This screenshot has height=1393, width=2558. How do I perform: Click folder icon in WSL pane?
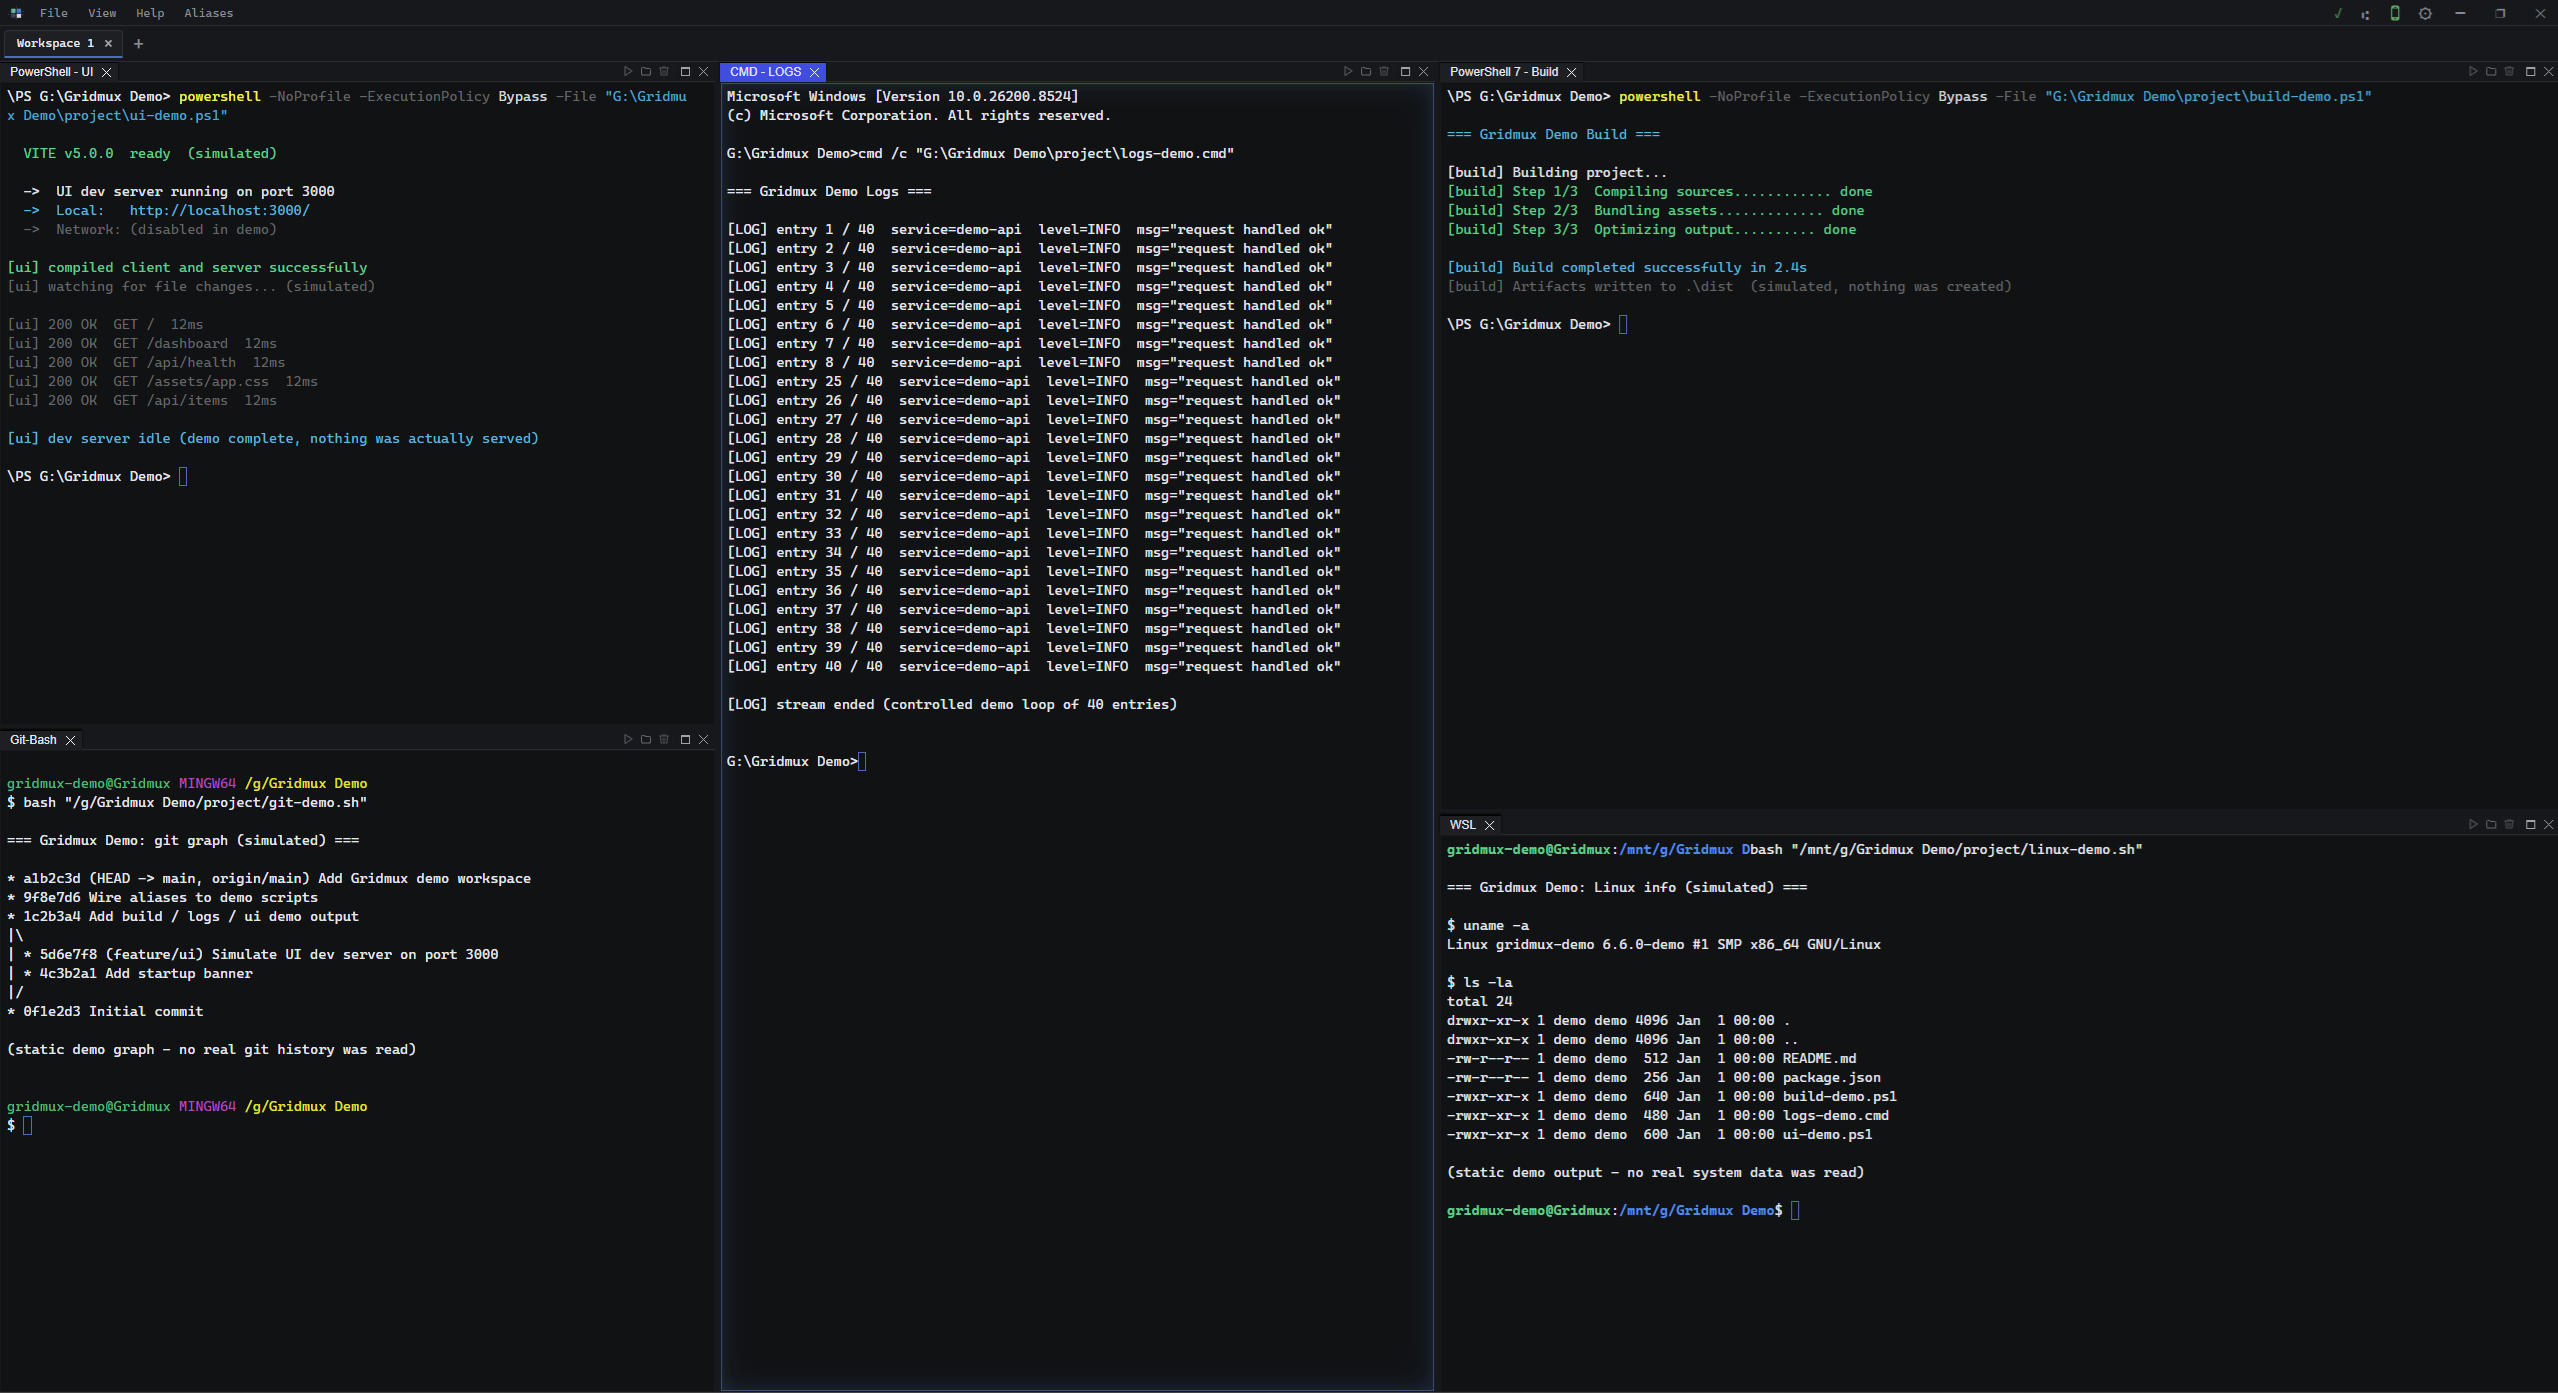pos(2491,825)
